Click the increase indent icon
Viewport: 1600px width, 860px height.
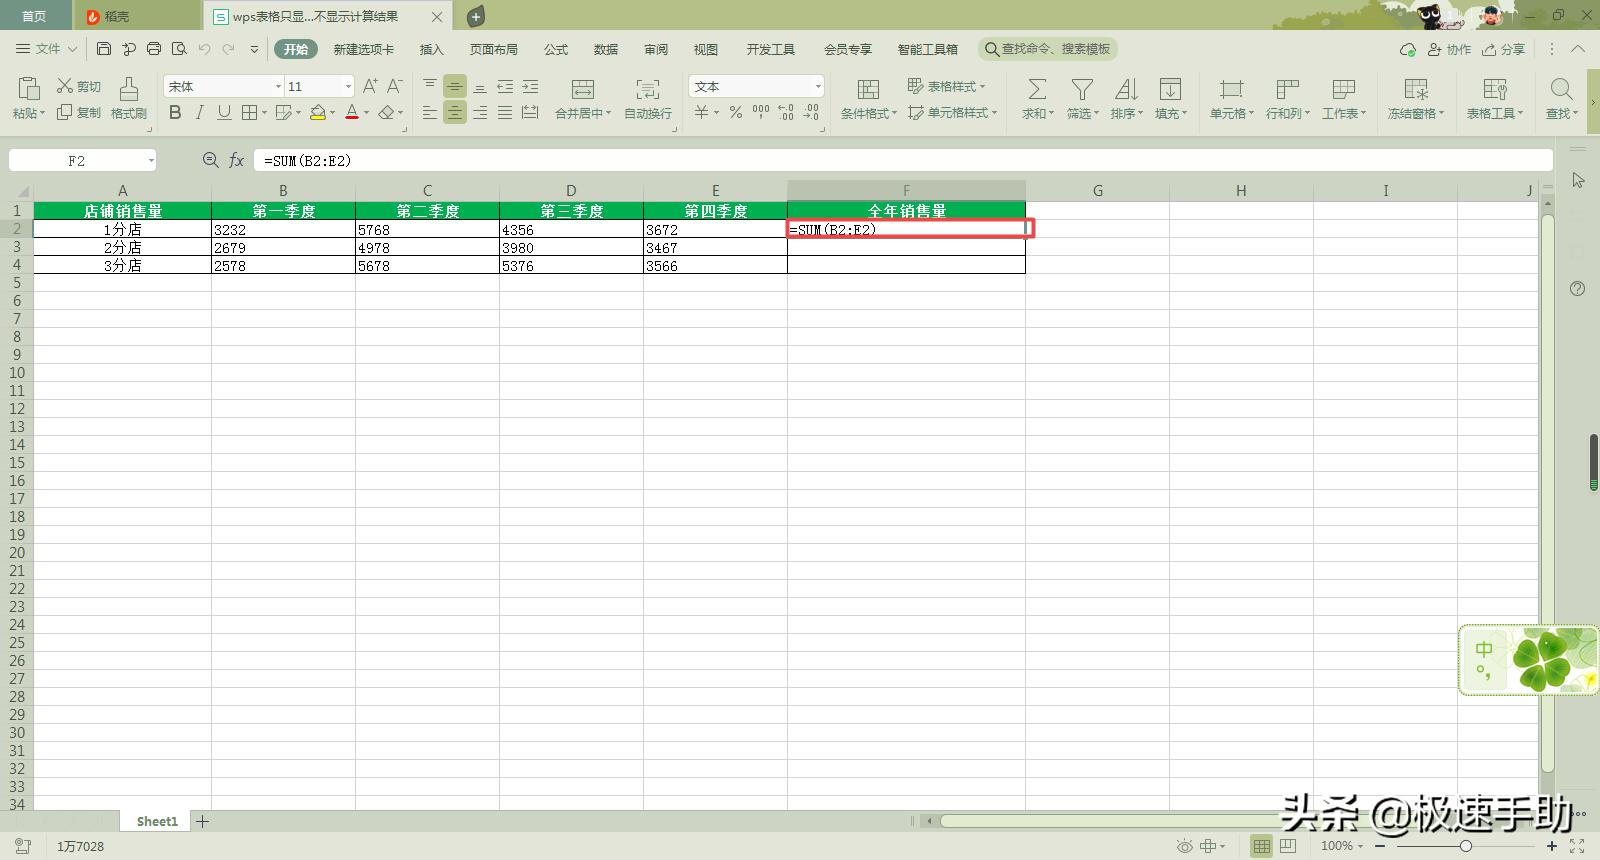coord(530,86)
